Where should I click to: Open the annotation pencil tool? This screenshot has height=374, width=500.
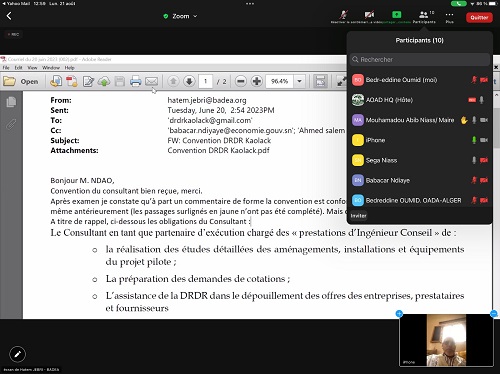coord(18,354)
